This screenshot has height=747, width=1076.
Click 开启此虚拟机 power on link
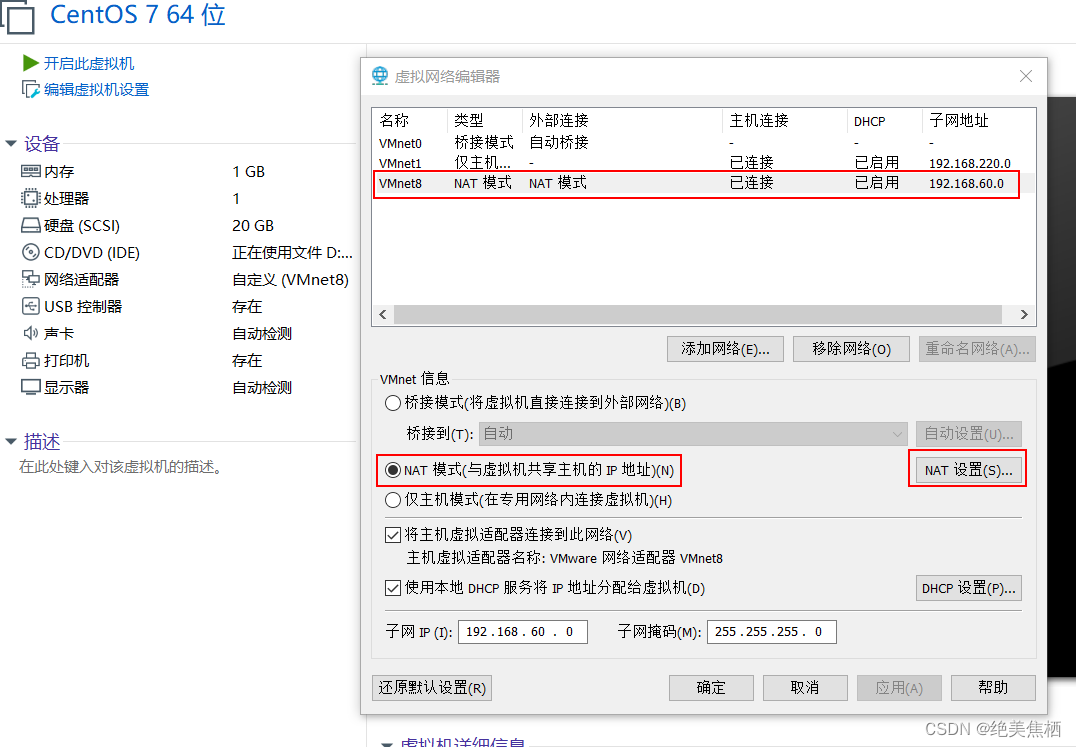point(89,64)
